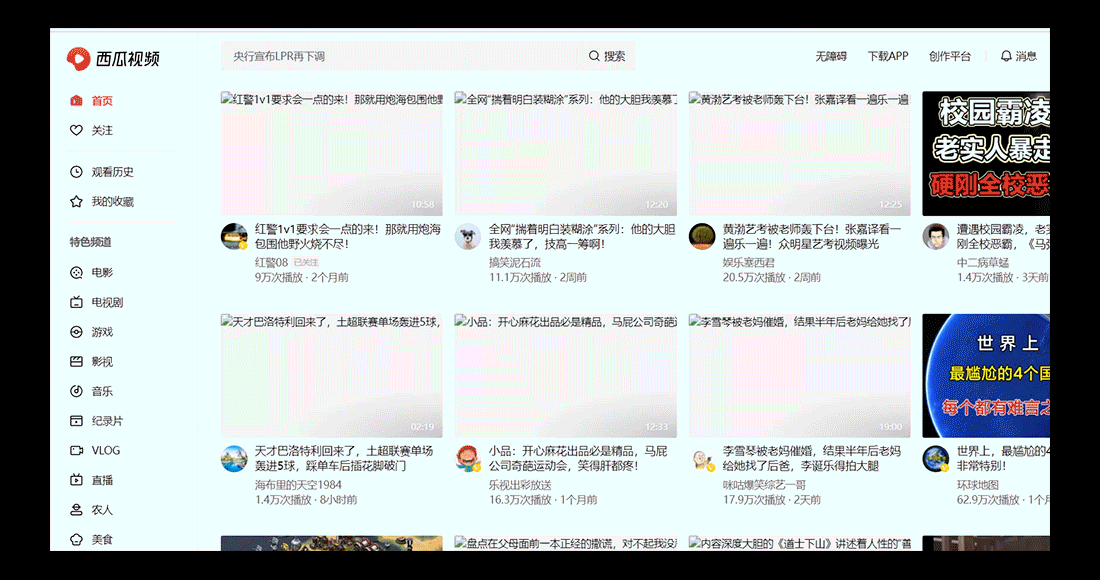Open the 首页 home icon
The width and height of the screenshot is (1100, 580).
(x=76, y=101)
